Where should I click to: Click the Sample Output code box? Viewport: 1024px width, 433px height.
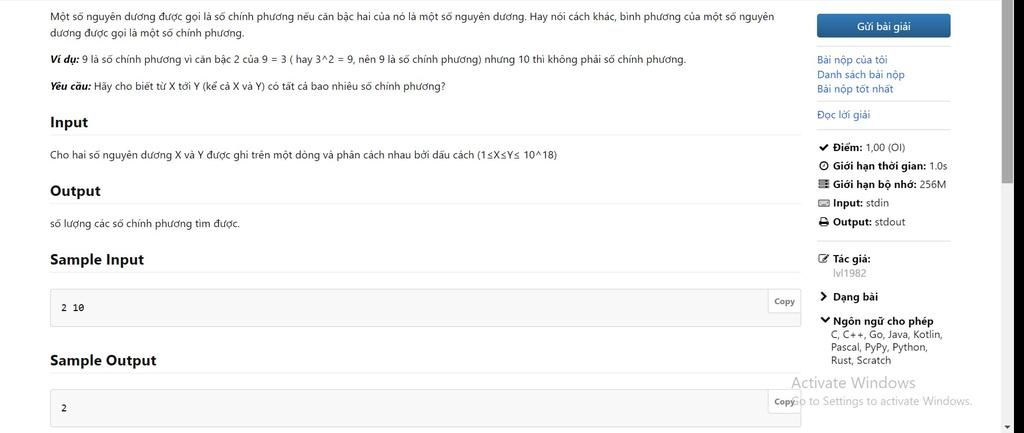[425, 408]
